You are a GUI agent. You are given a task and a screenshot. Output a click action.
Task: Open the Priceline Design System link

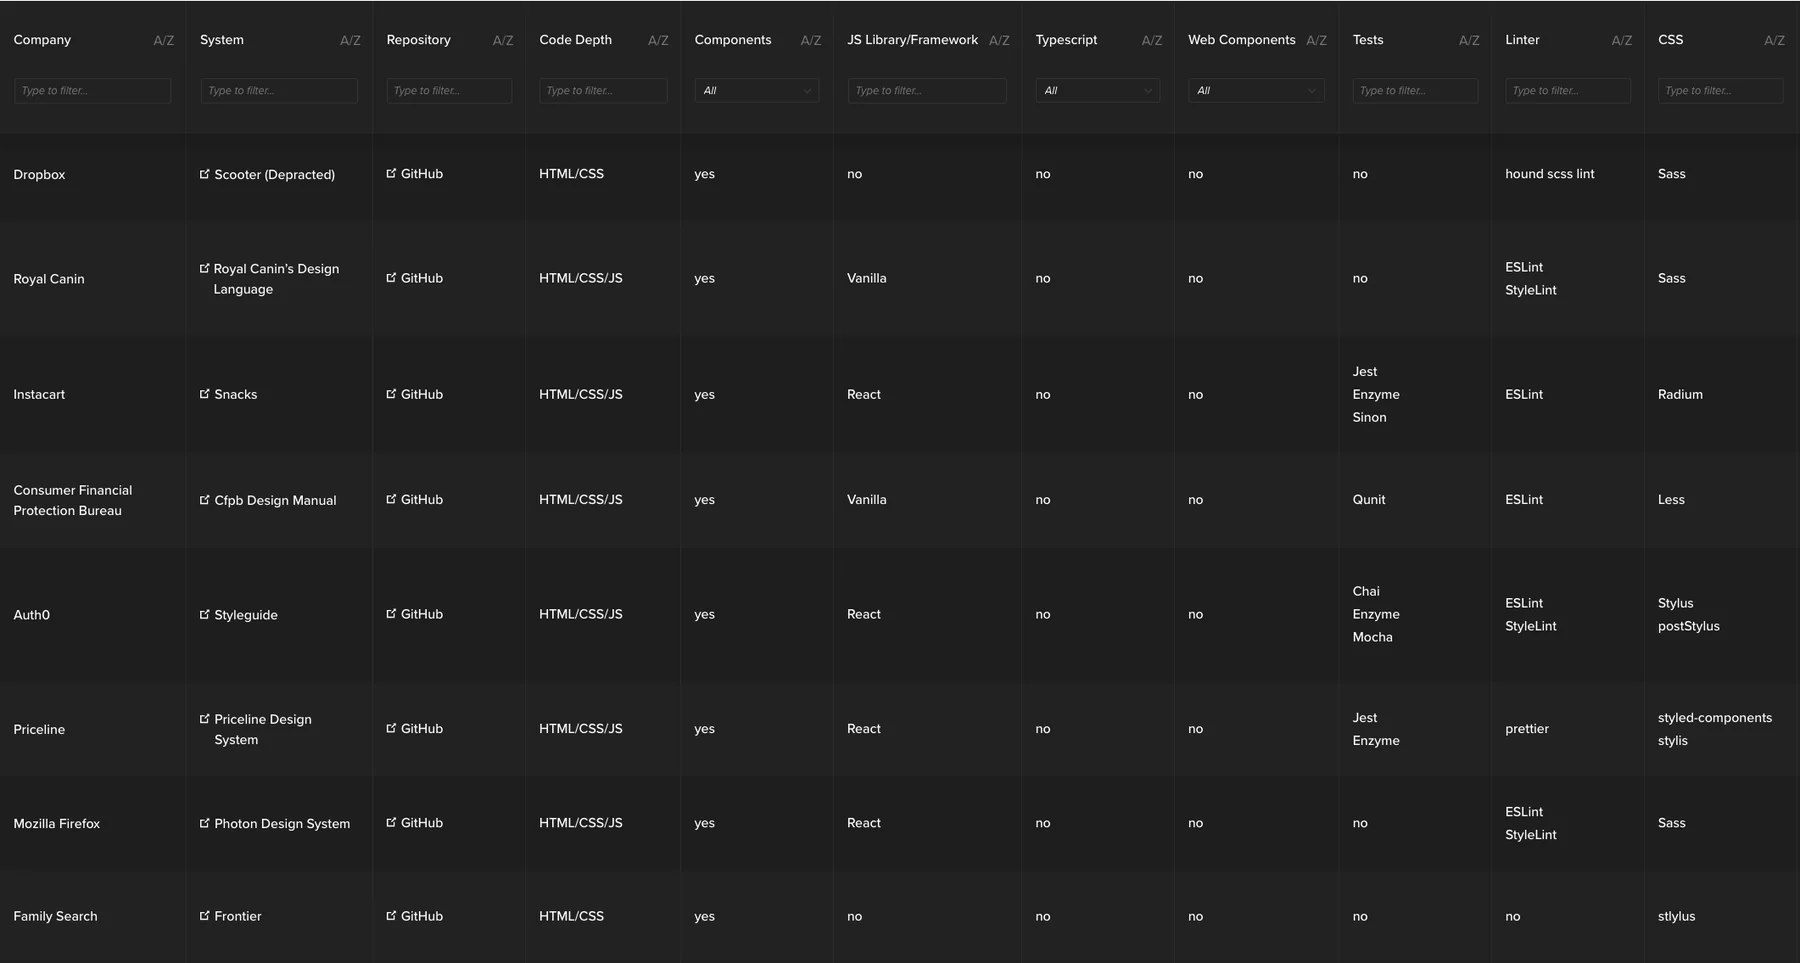coord(263,729)
